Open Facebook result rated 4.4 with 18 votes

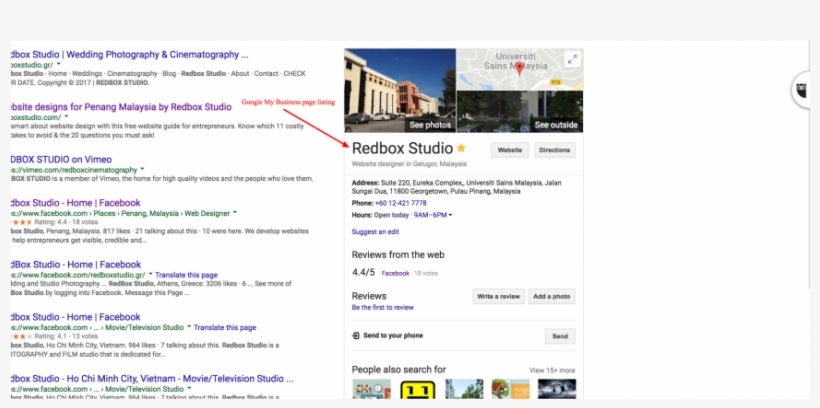coord(76,203)
